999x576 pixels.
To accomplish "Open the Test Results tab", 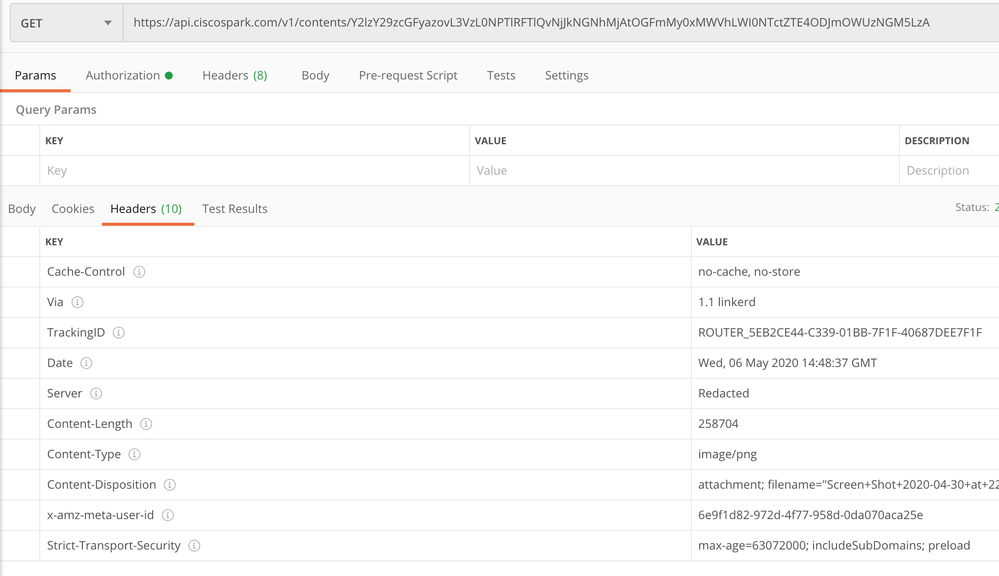I will [234, 209].
